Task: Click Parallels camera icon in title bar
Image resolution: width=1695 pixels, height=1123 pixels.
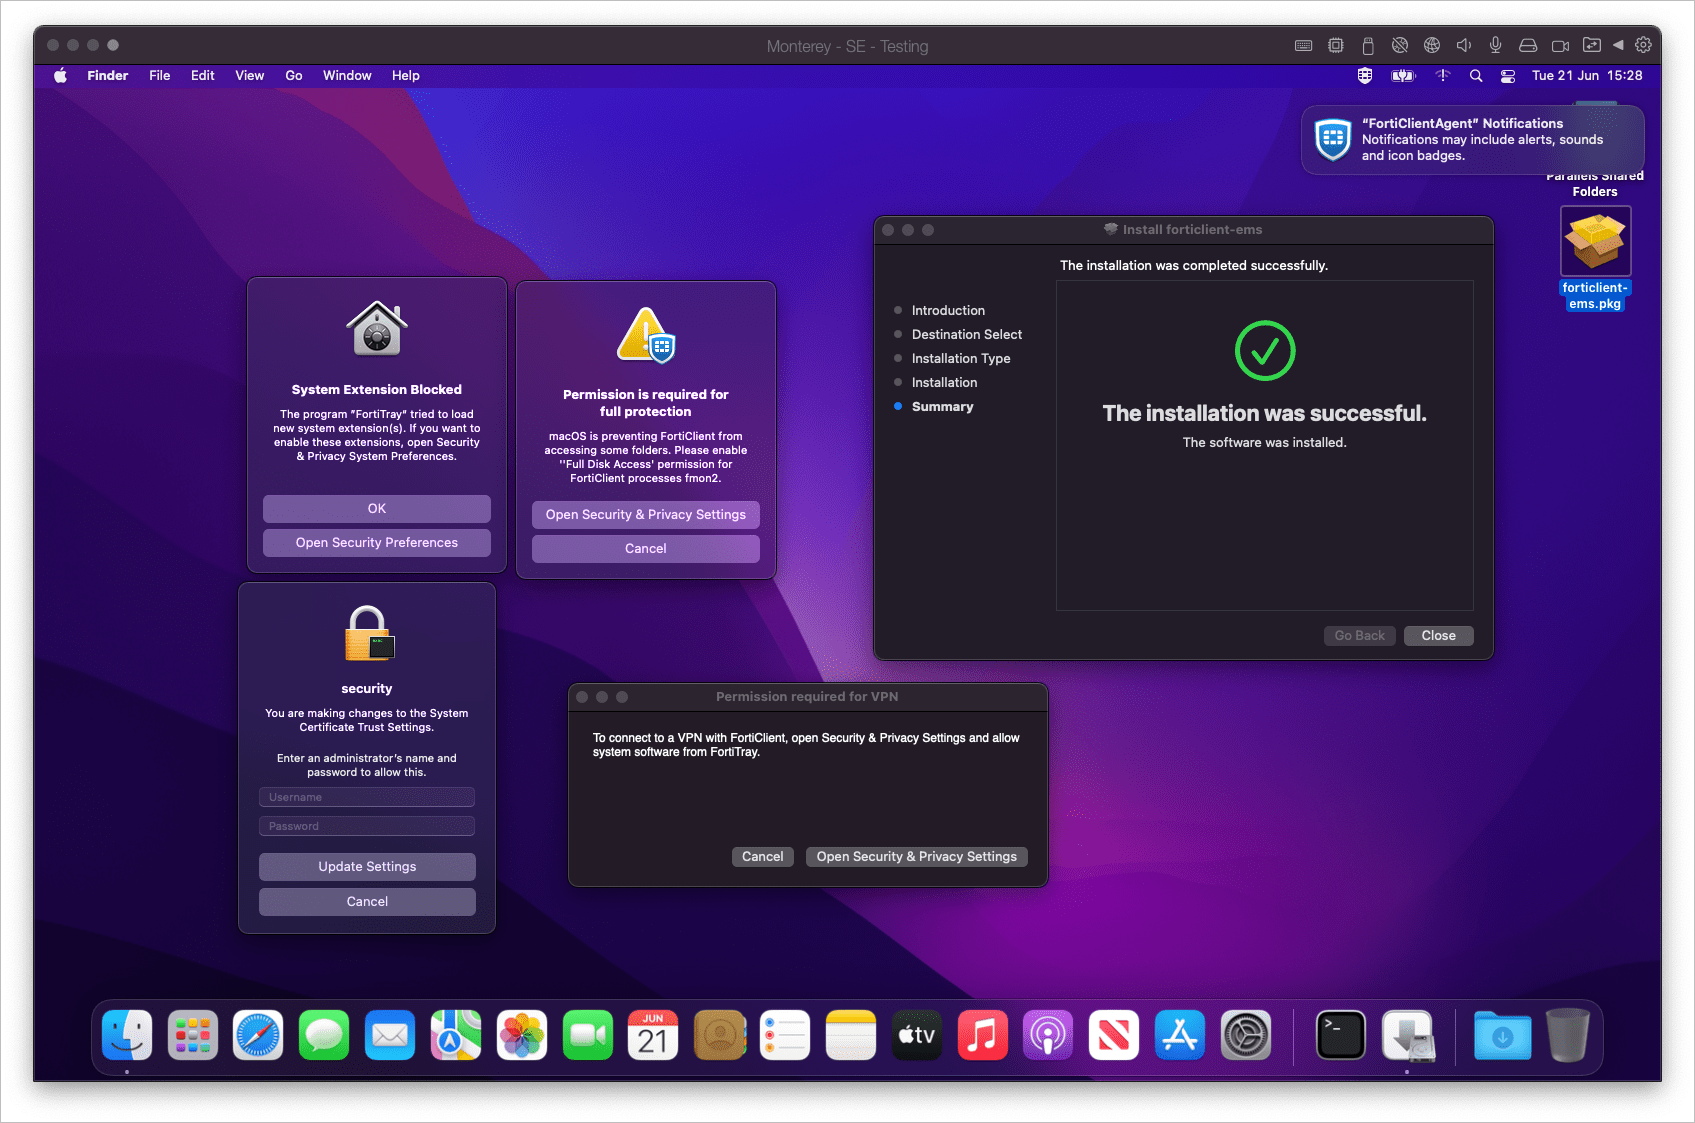Action: point(1560,45)
